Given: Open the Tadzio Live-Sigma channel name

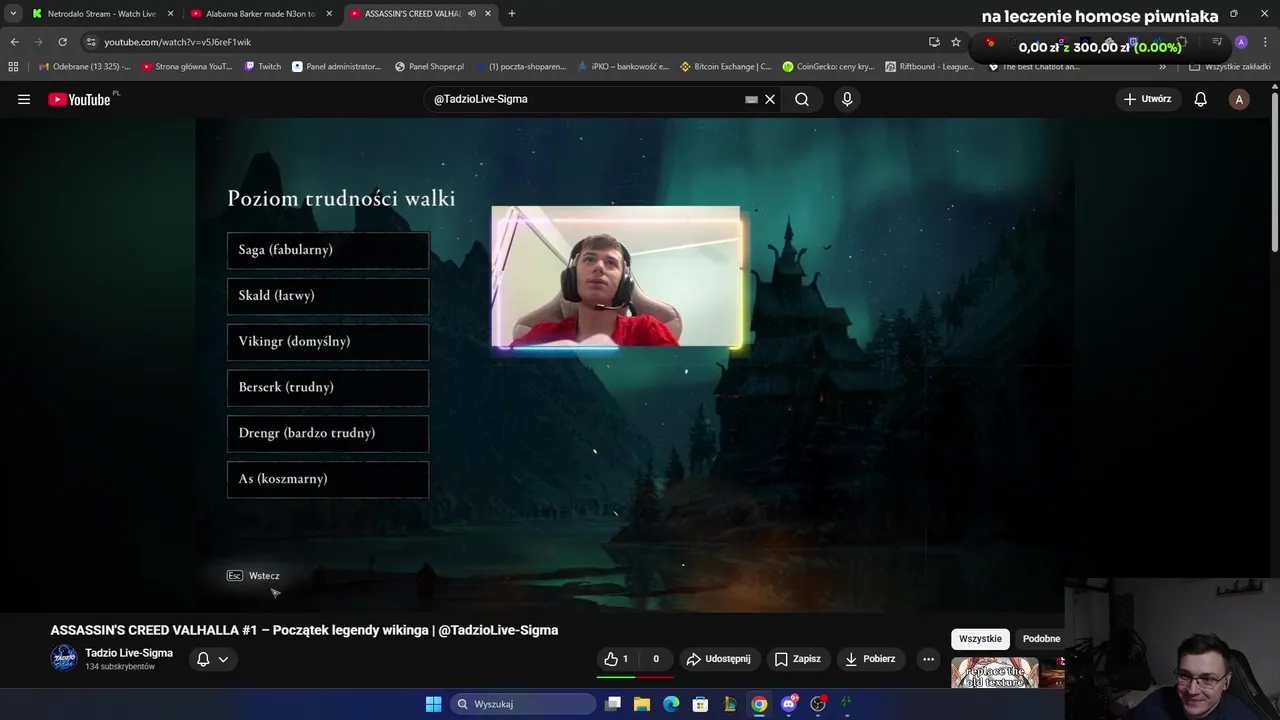Looking at the screenshot, I should pyautogui.click(x=129, y=653).
